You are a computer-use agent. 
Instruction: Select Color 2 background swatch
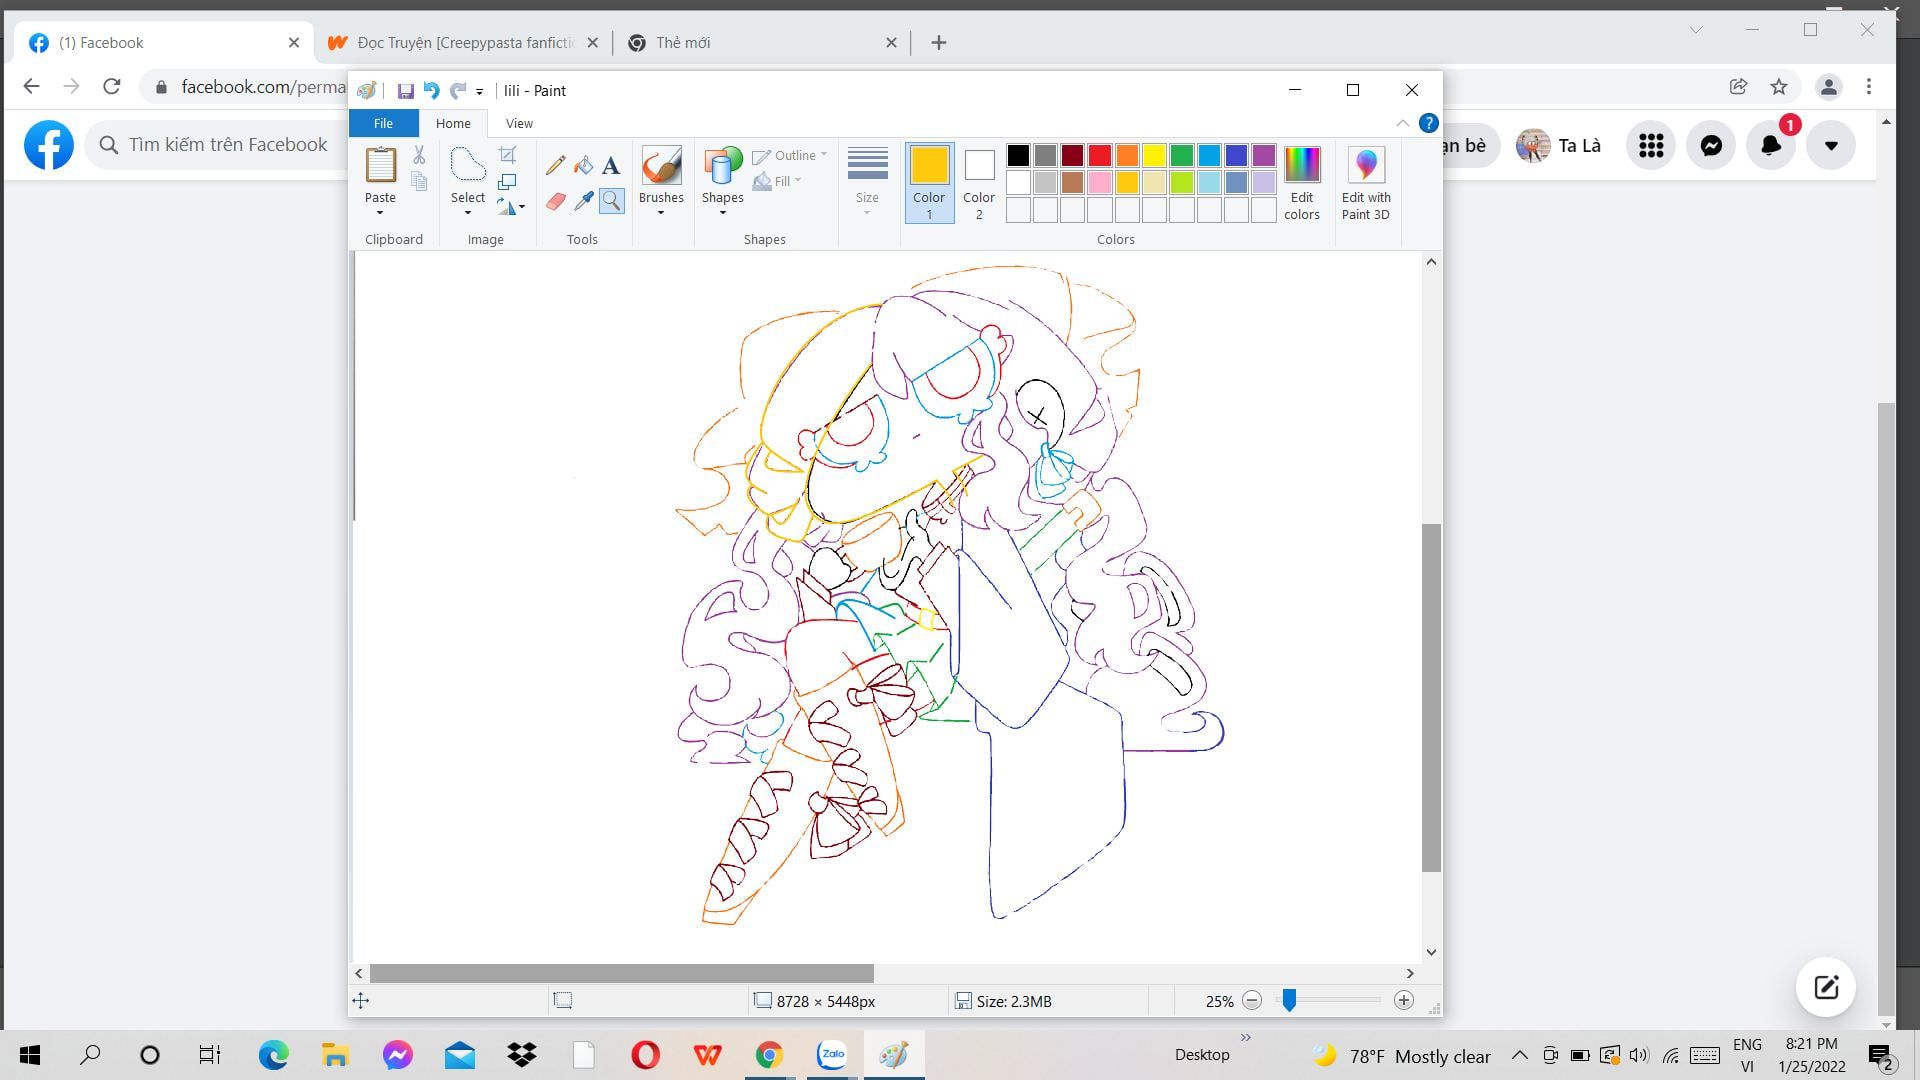[979, 183]
